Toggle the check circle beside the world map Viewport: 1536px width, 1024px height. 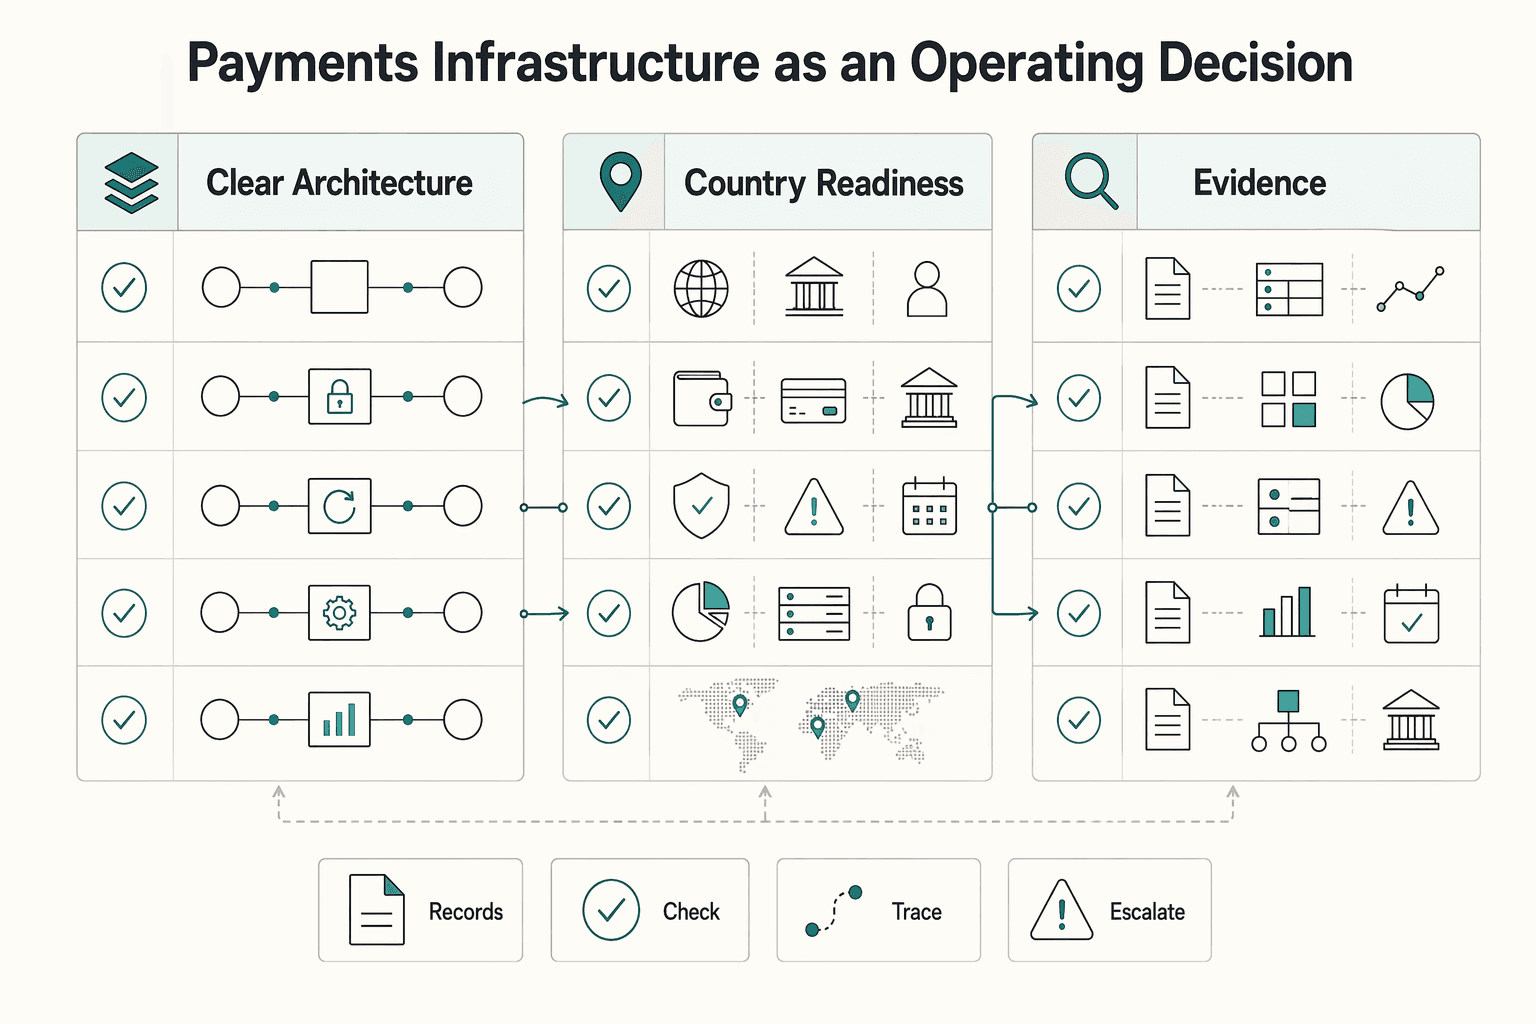tap(608, 720)
